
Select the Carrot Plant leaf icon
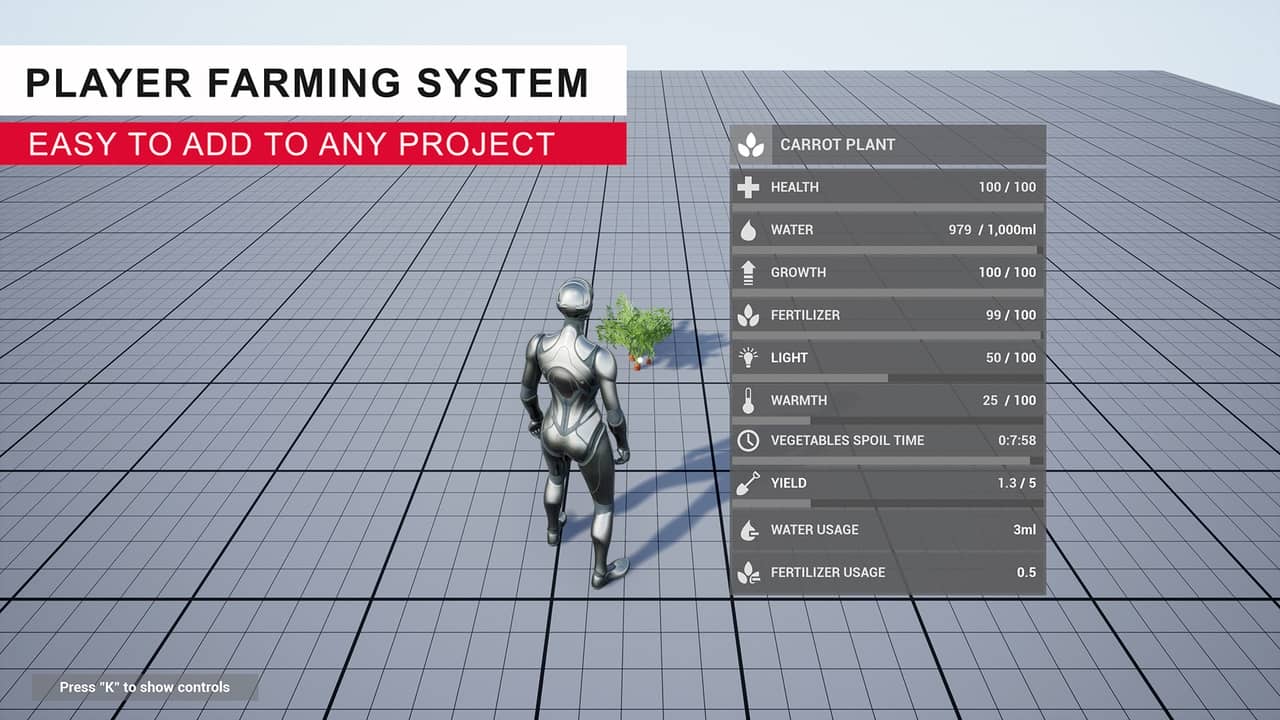click(748, 144)
